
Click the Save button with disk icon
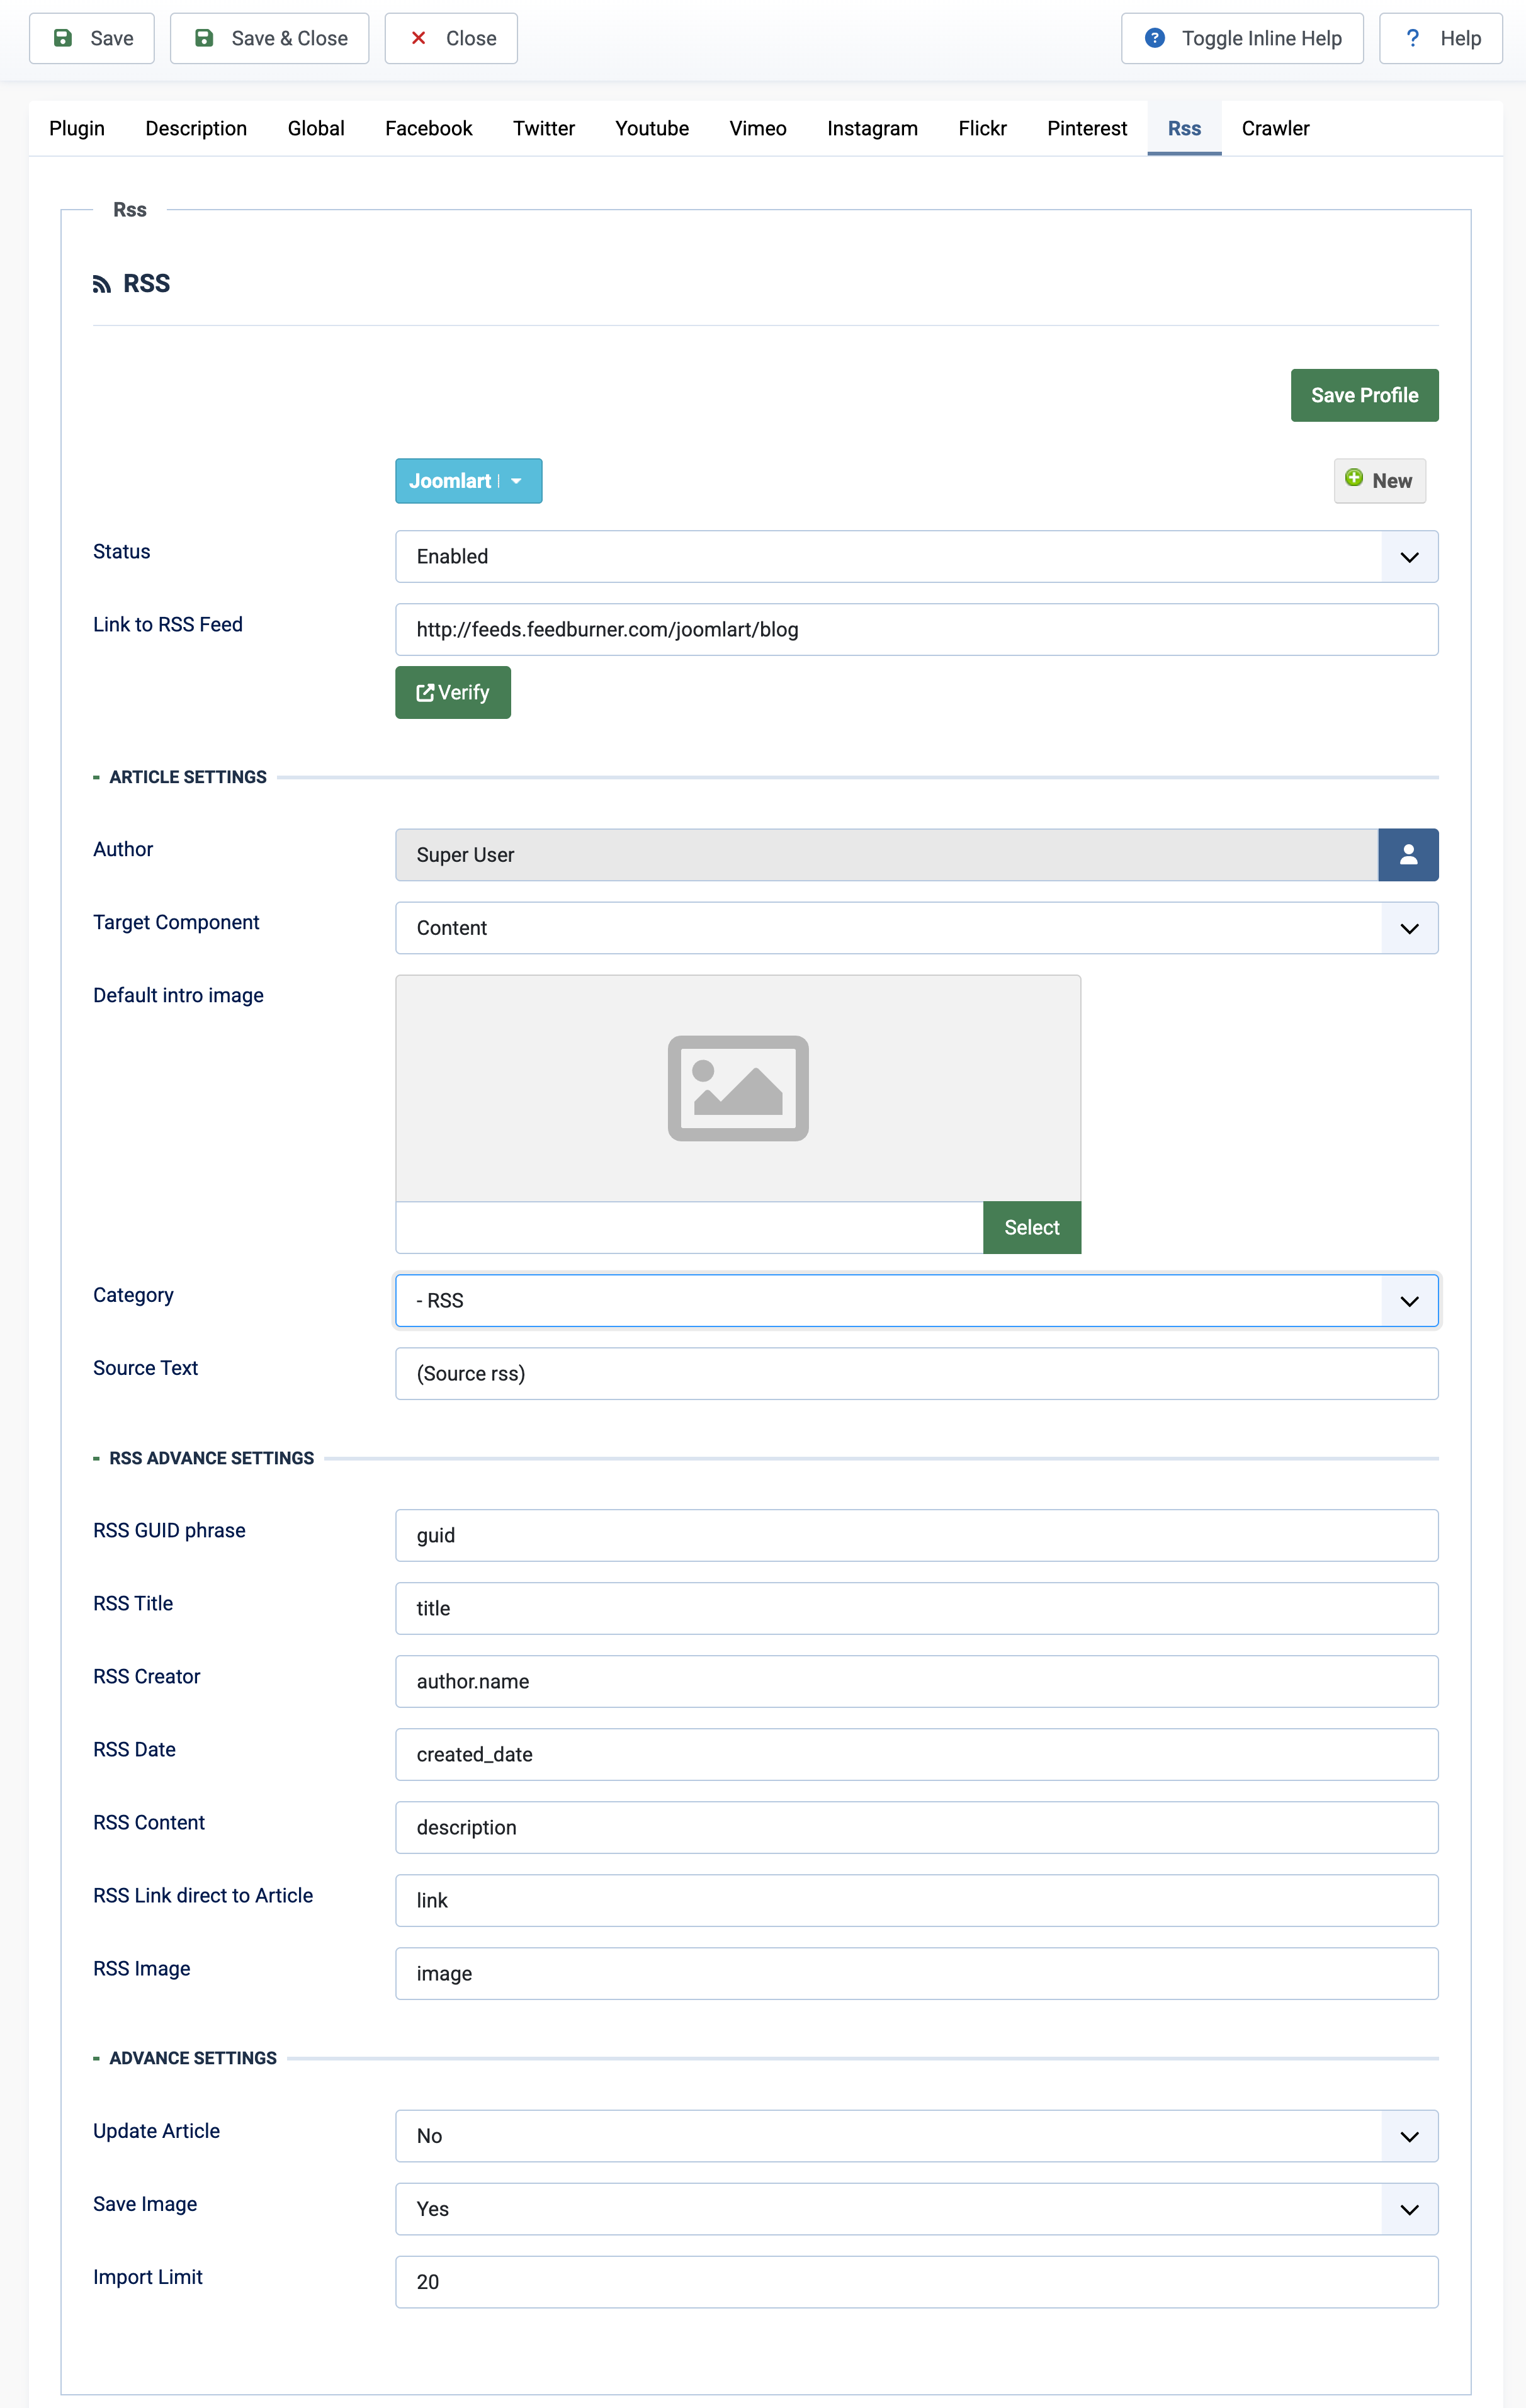click(92, 38)
